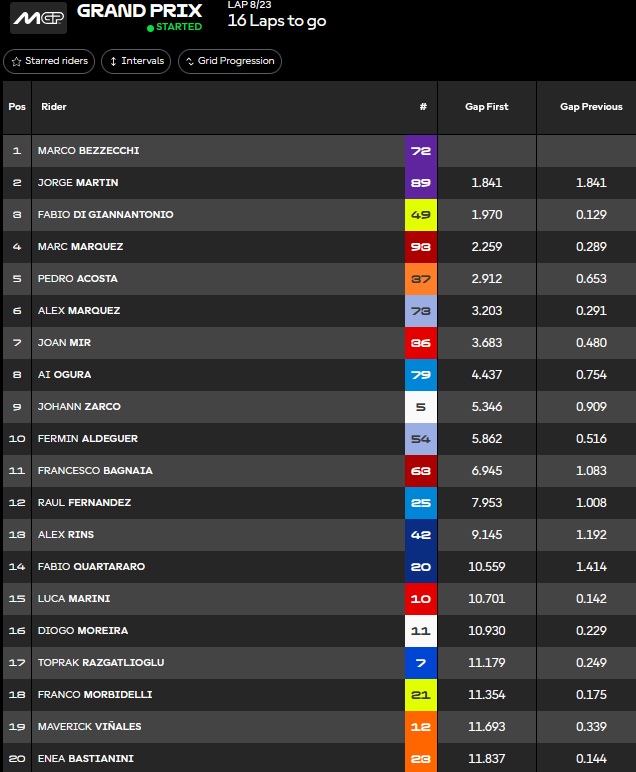Toggle the Starred riders filter
The image size is (636, 772).
pyautogui.click(x=50, y=61)
